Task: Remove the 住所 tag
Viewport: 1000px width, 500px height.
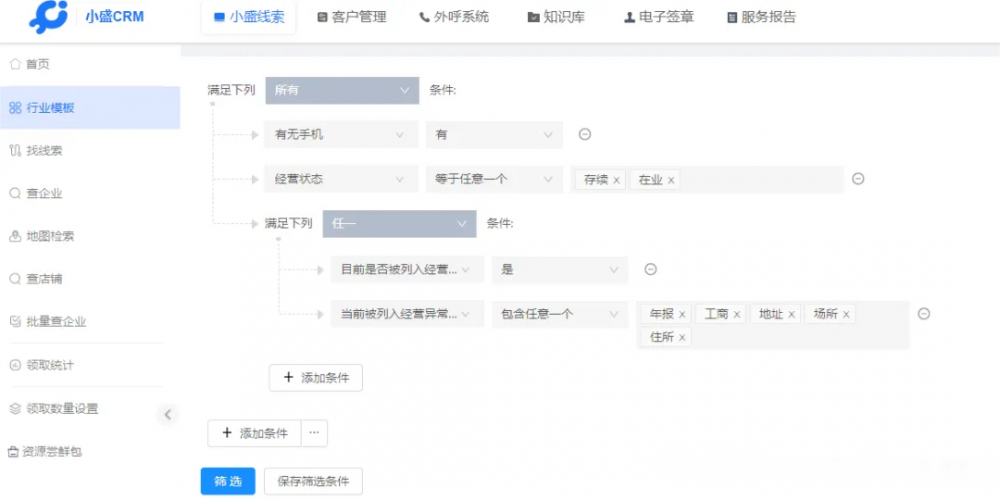Action: [682, 338]
